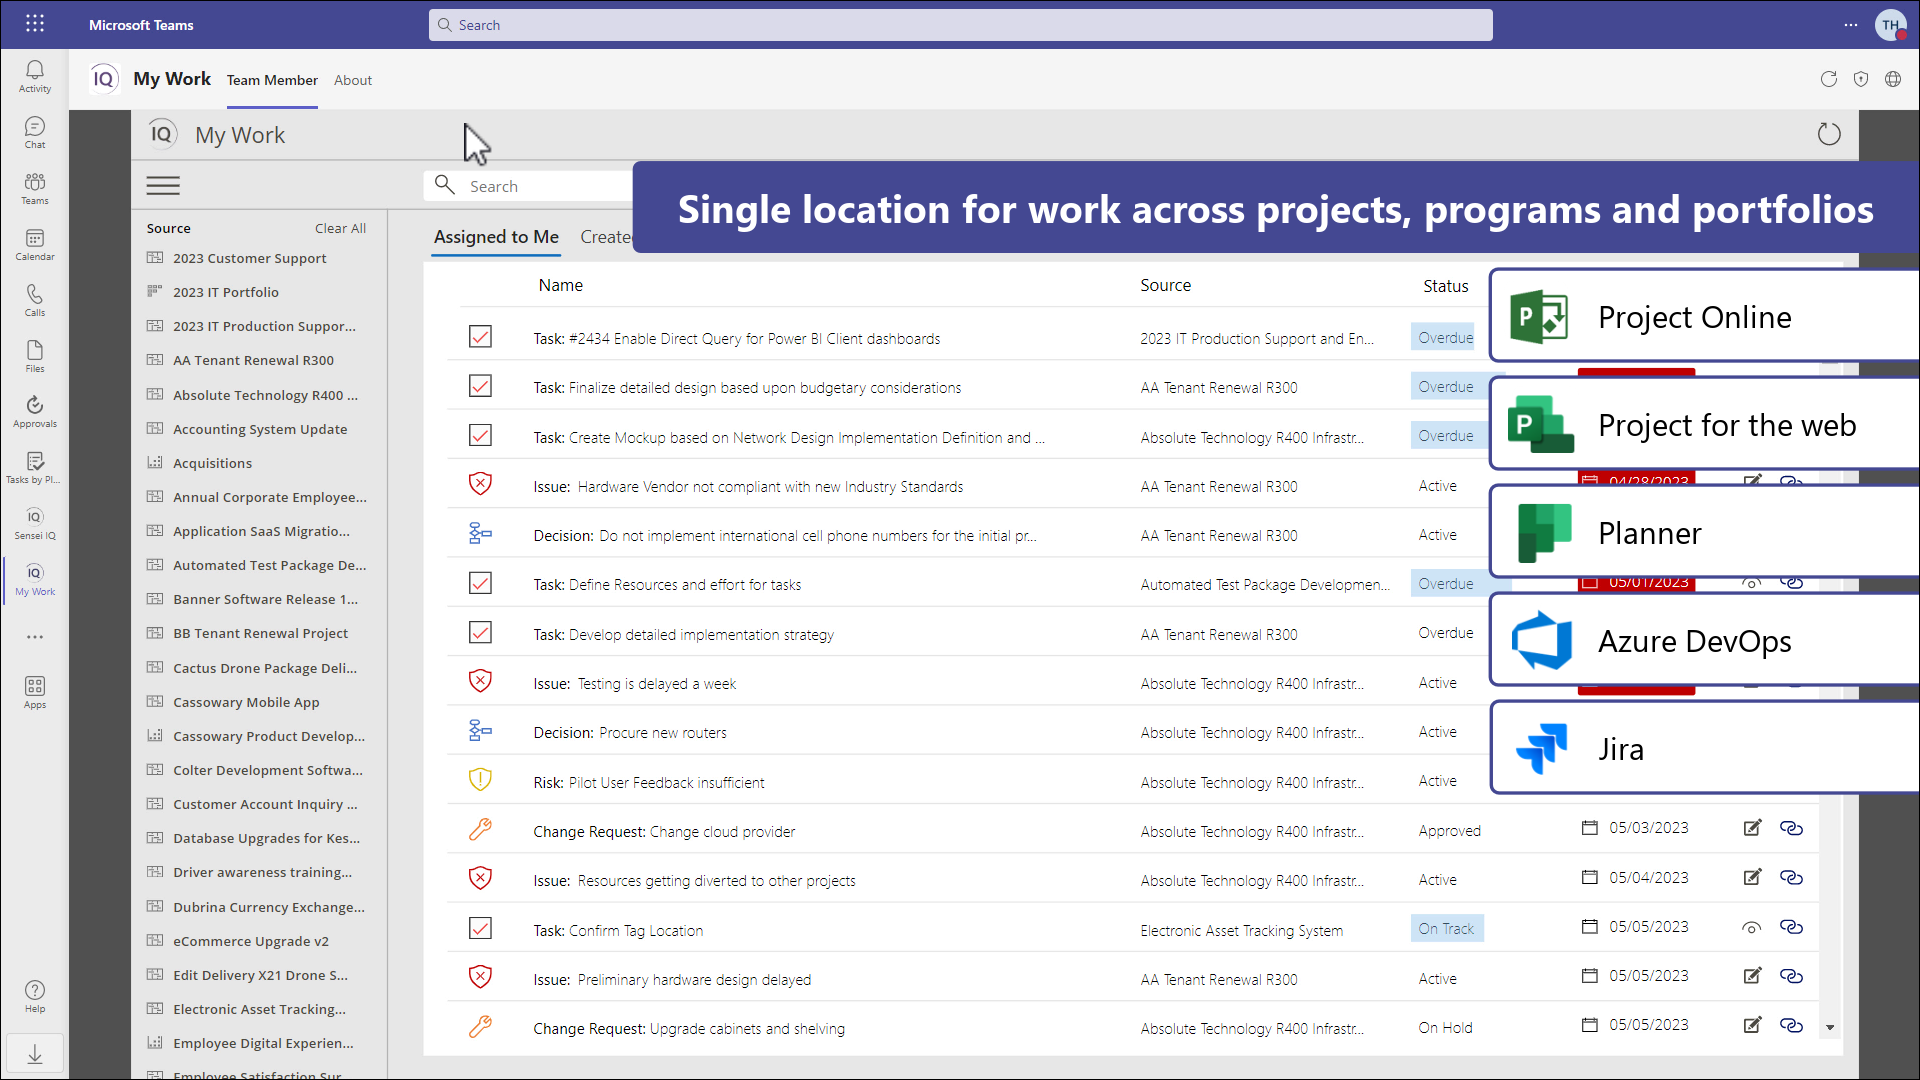Click Clear All in Source filter

(x=340, y=228)
